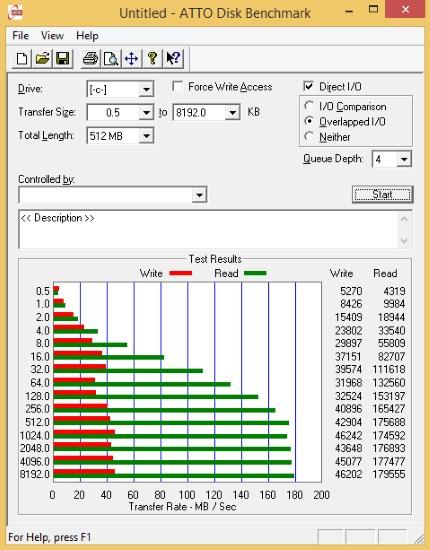Click inside the Description text box
Screen dimensions: 430x550
(208, 229)
